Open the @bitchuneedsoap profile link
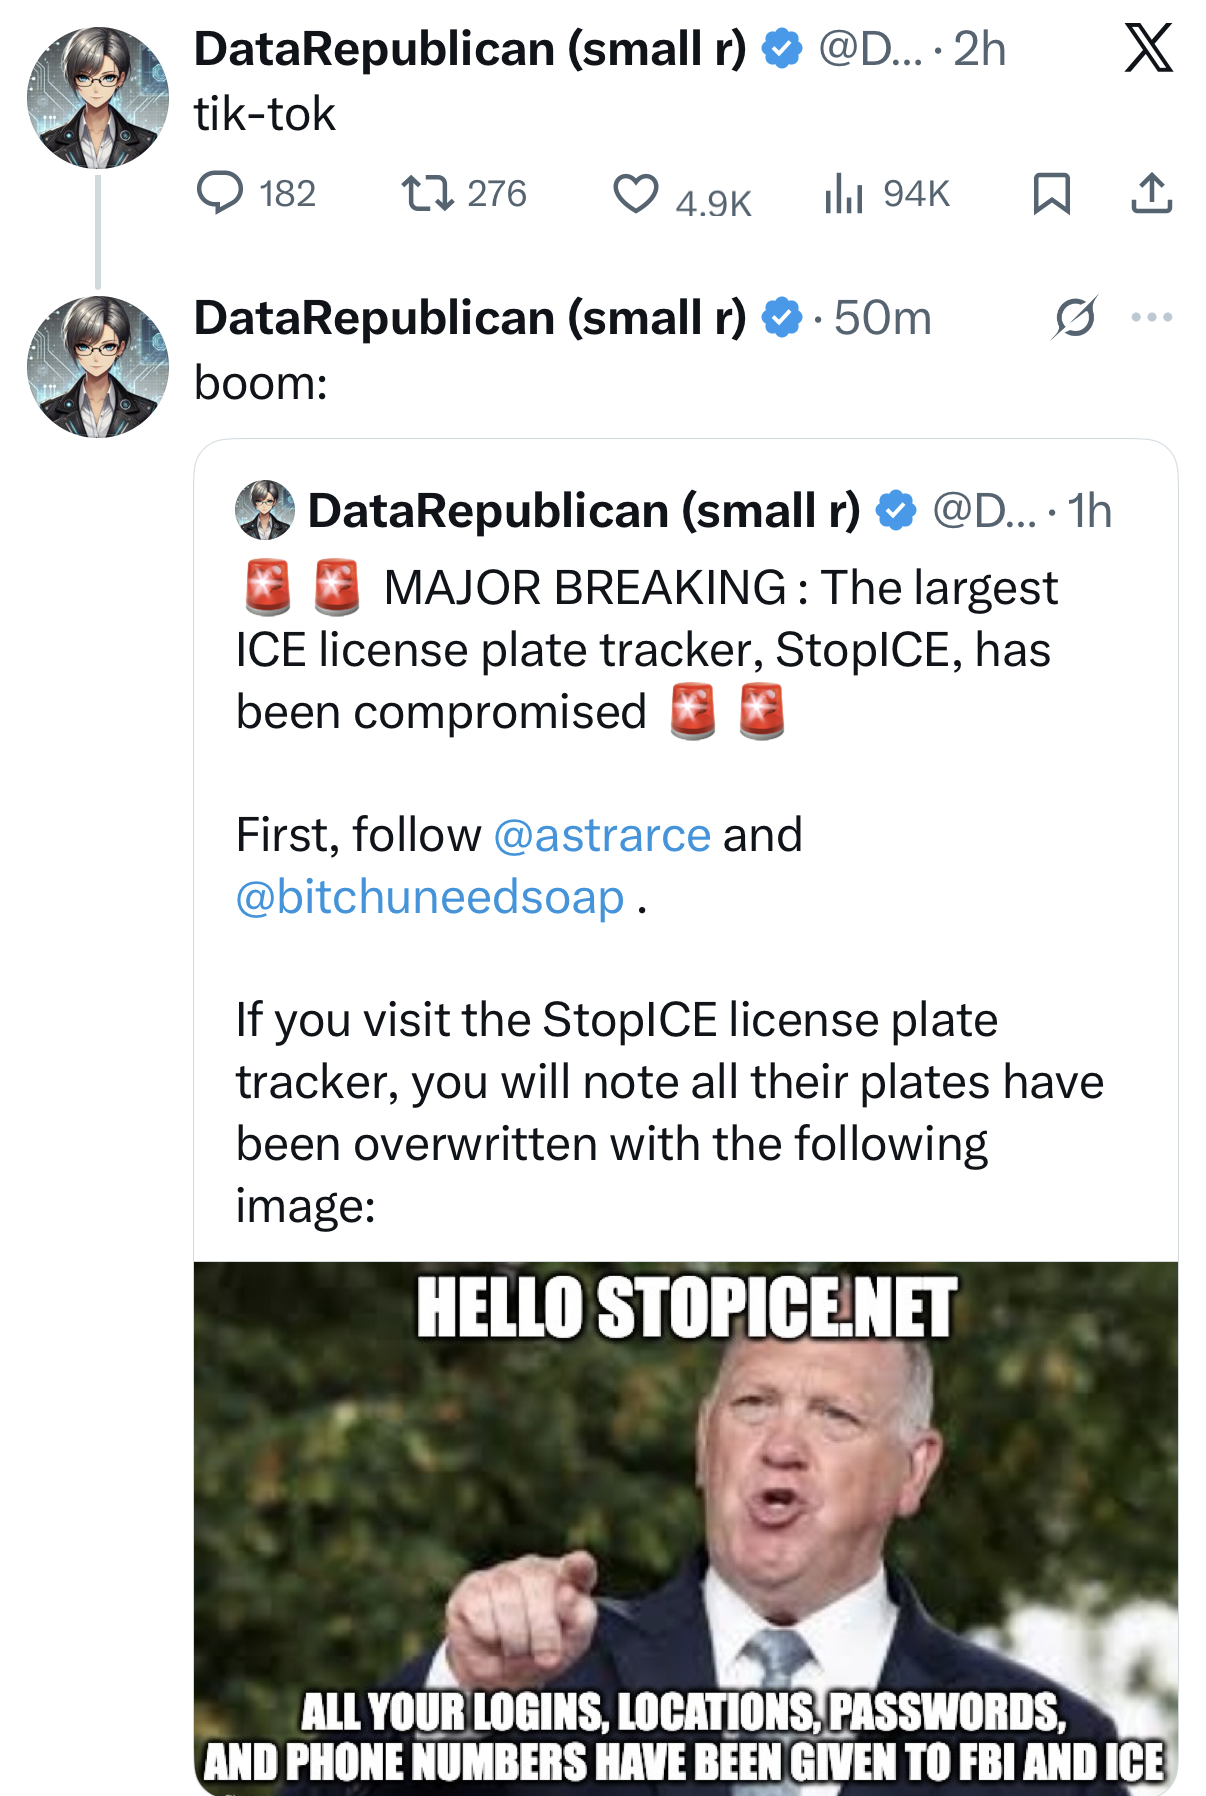 430,897
